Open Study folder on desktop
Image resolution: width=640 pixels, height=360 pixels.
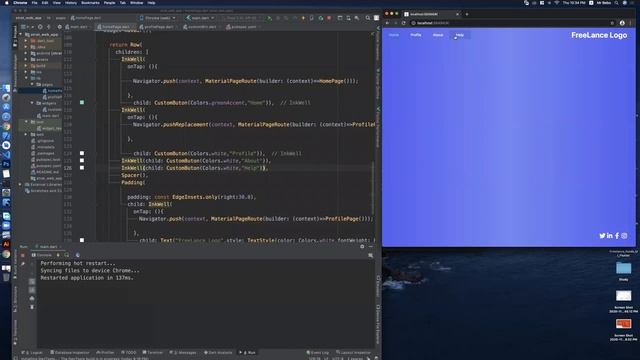[623, 271]
